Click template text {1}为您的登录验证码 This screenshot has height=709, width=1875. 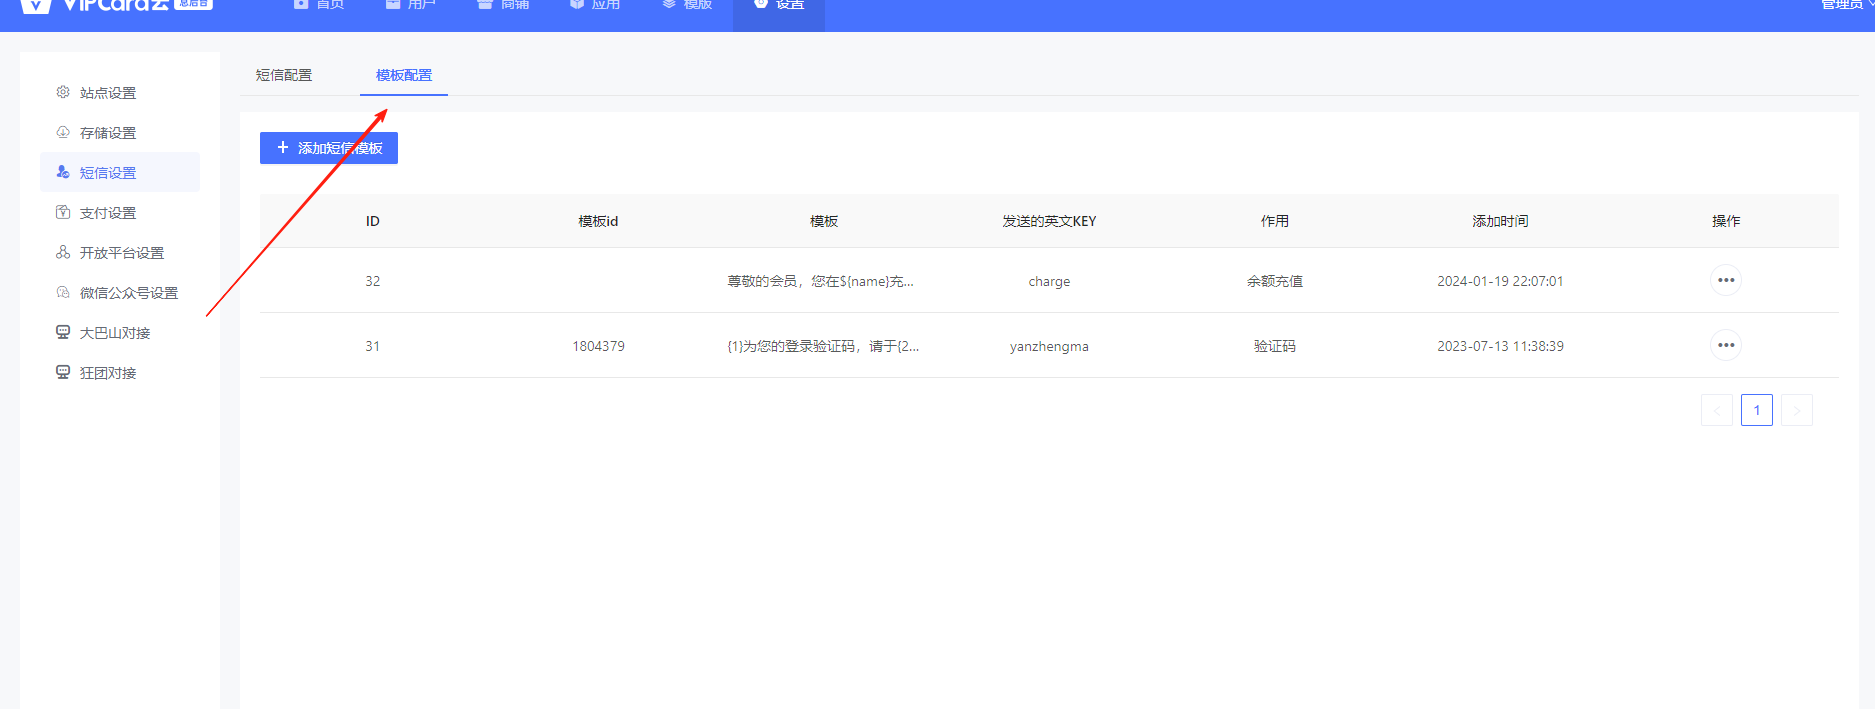(x=822, y=346)
